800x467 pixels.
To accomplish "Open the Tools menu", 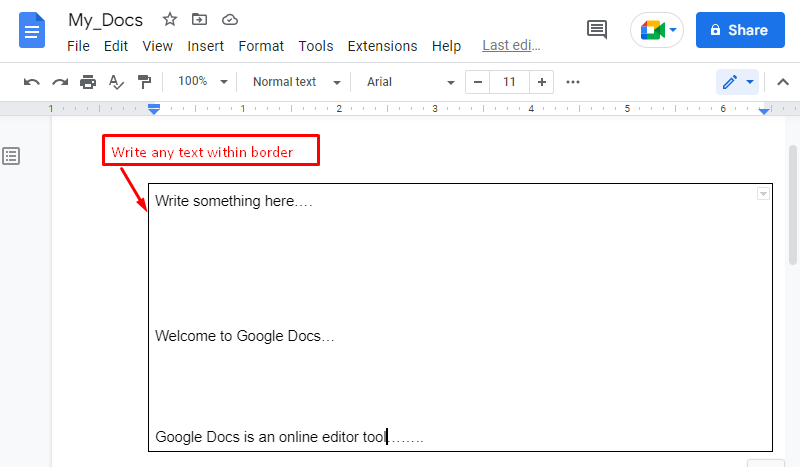I will [x=316, y=46].
